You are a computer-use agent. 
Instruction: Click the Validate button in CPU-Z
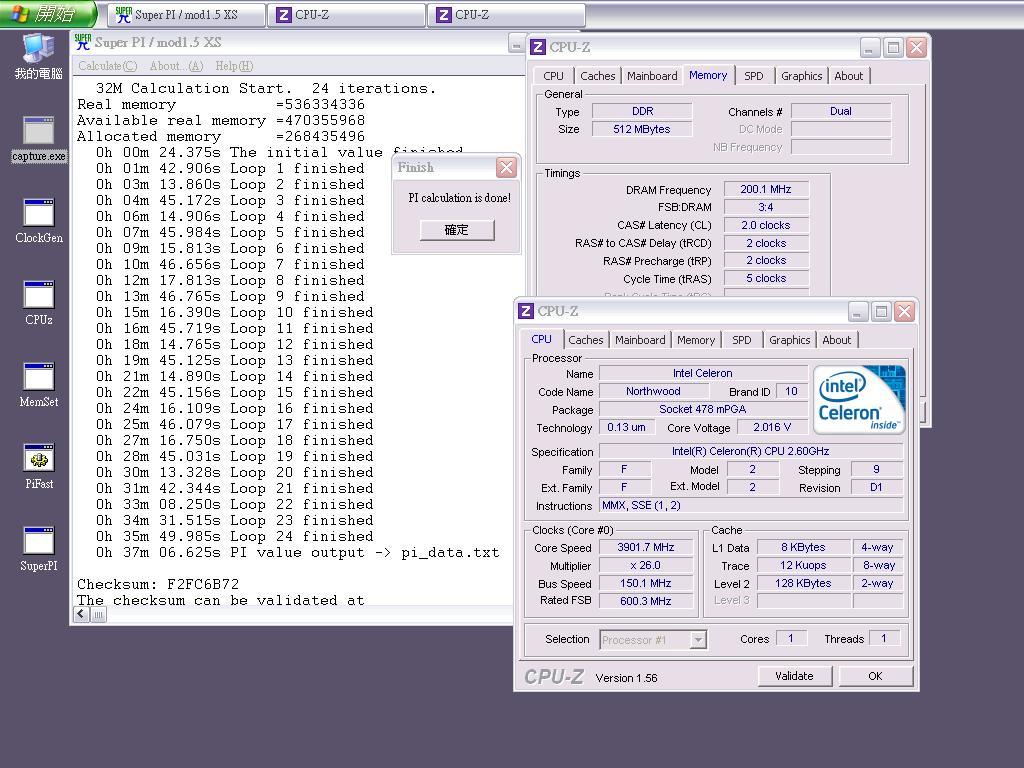[x=795, y=676]
